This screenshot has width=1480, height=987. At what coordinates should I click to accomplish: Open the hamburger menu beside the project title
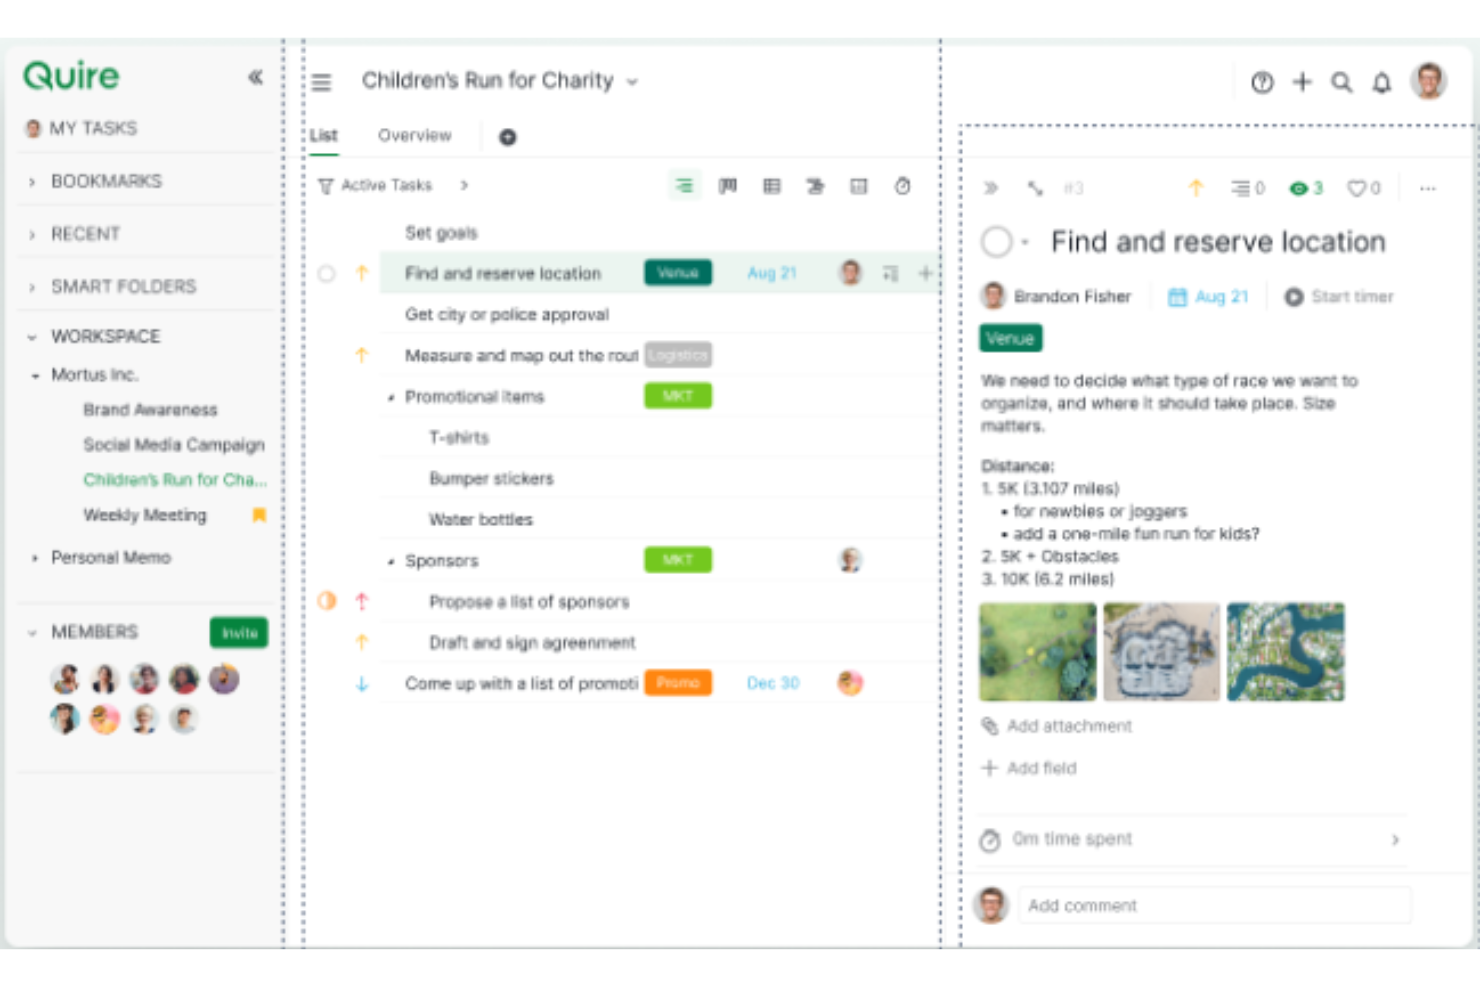tap(321, 82)
